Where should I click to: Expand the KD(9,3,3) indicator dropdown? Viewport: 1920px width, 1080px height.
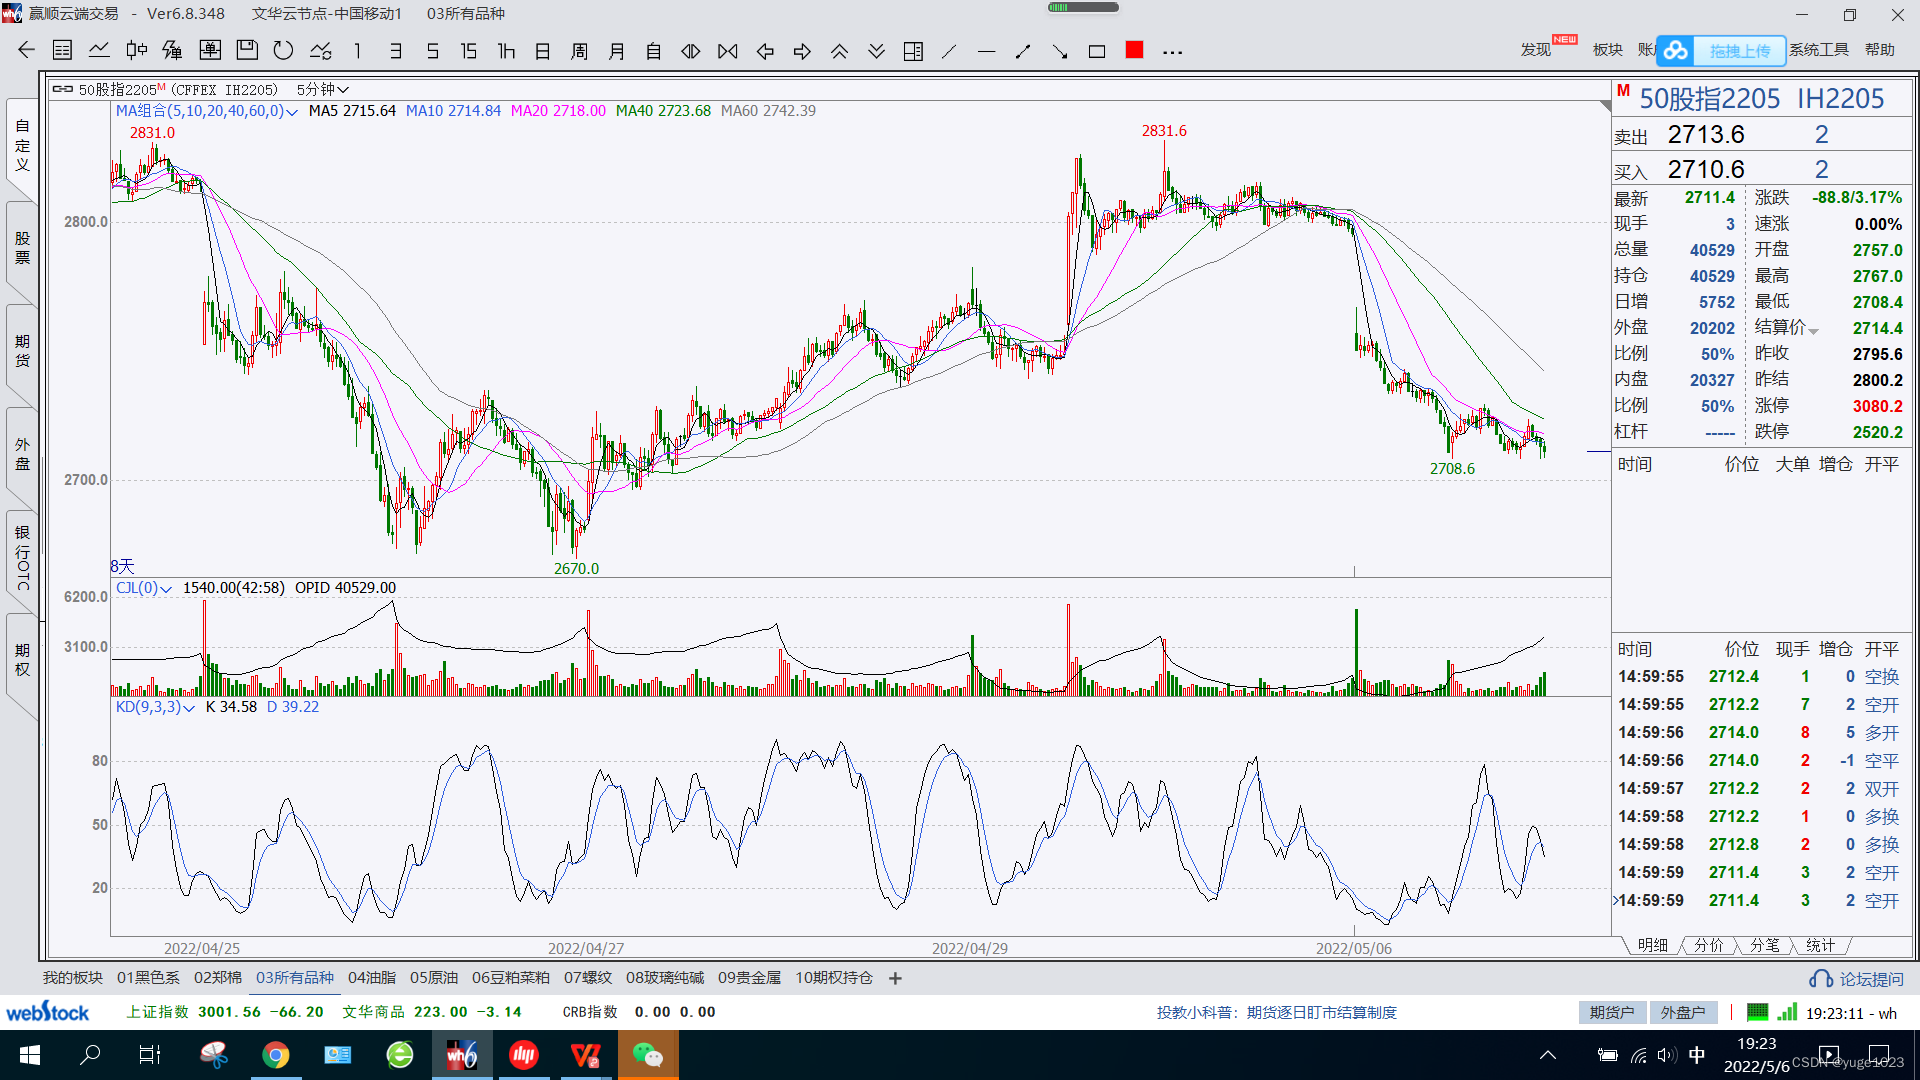coord(189,708)
